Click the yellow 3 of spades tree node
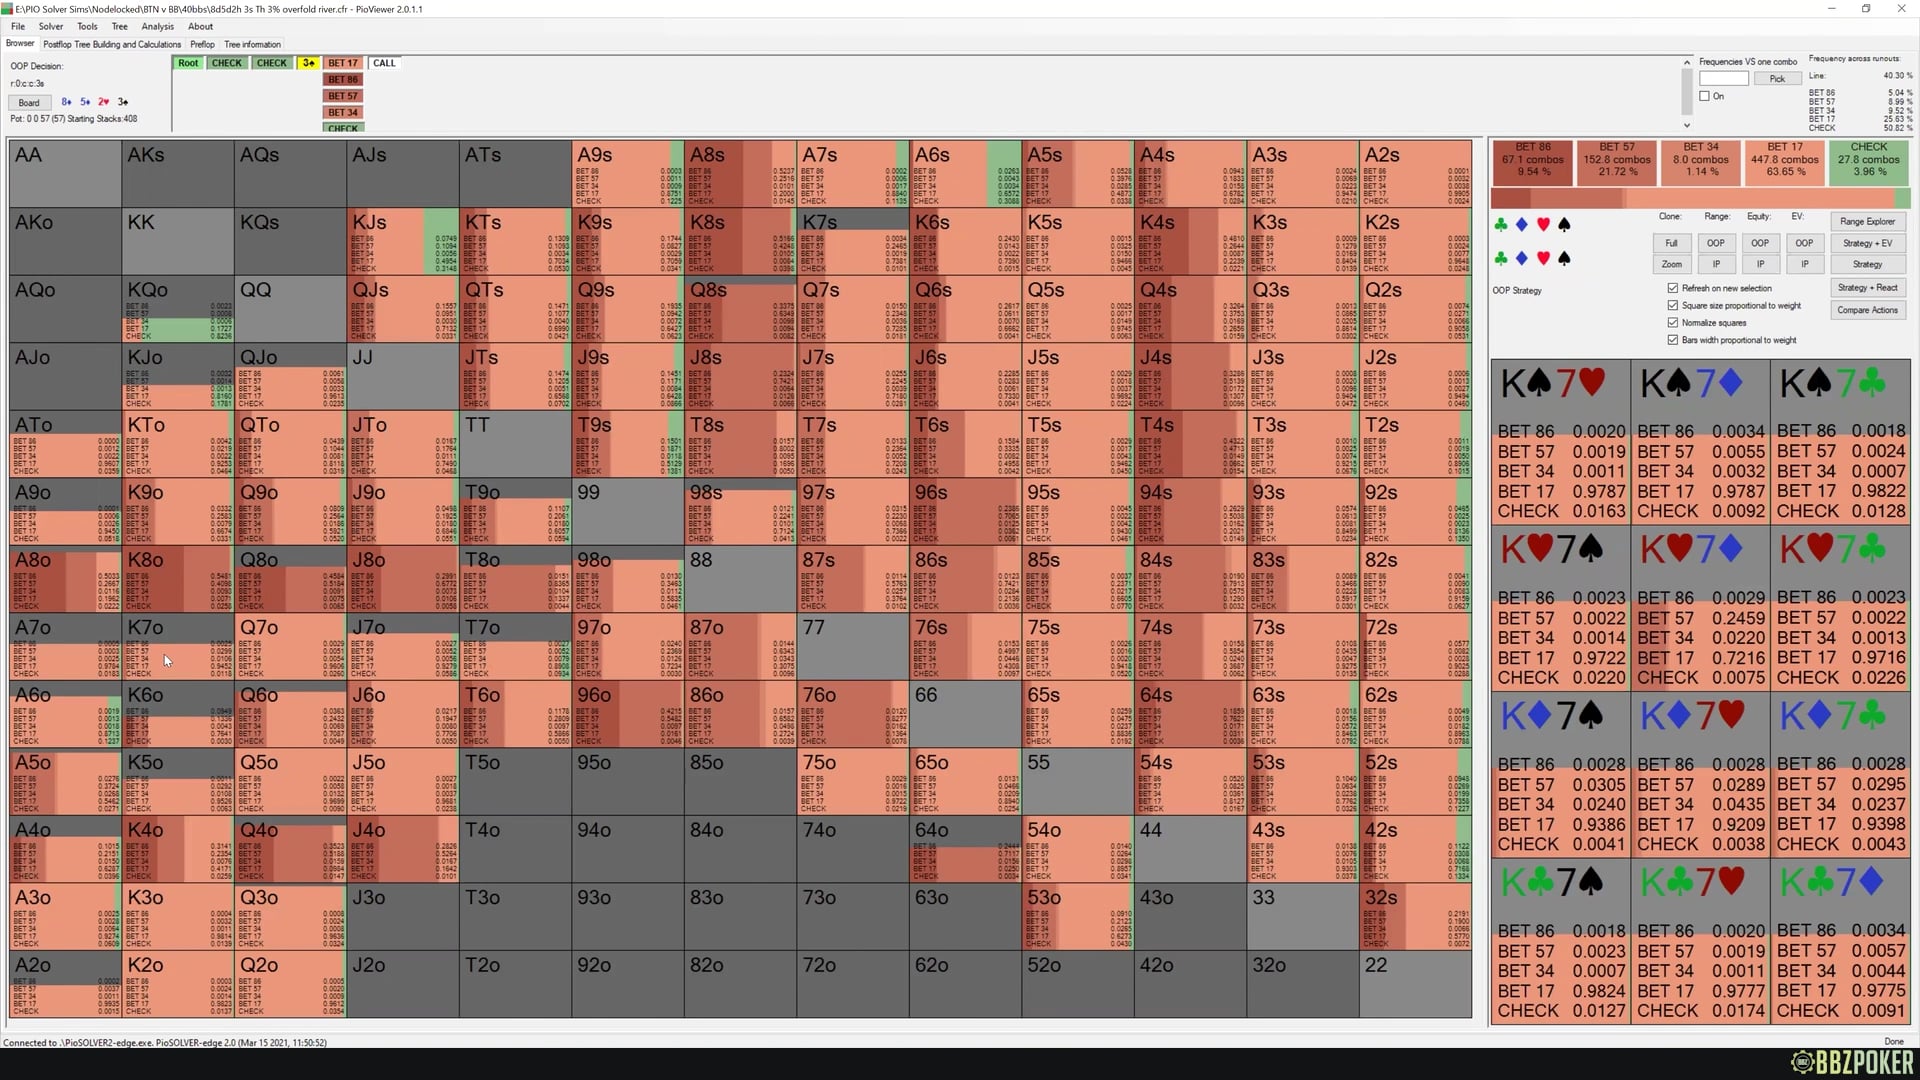 click(308, 63)
